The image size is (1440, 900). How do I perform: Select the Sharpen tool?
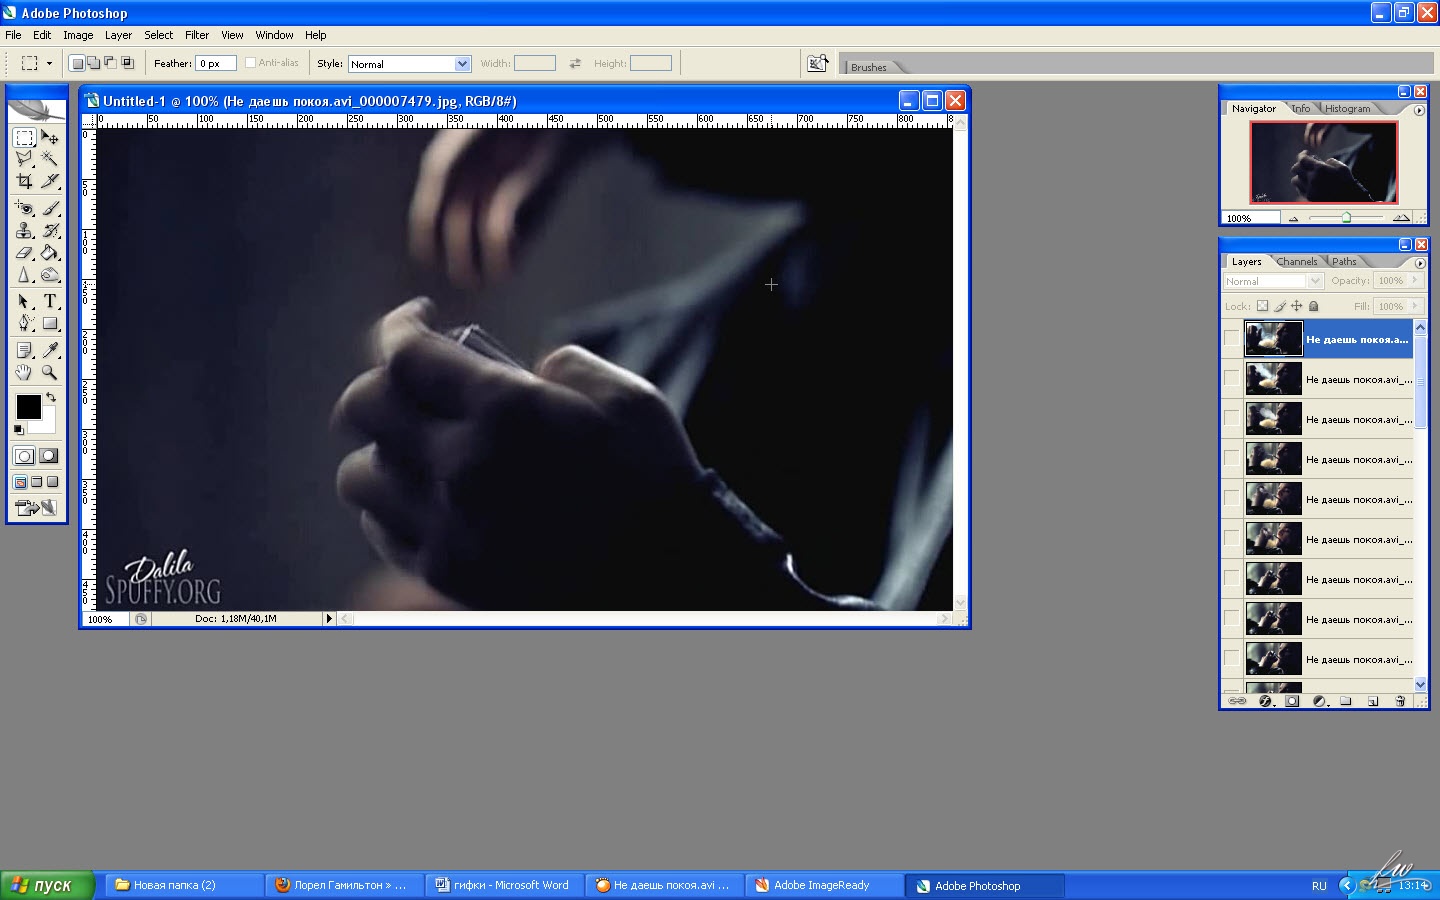tap(24, 274)
